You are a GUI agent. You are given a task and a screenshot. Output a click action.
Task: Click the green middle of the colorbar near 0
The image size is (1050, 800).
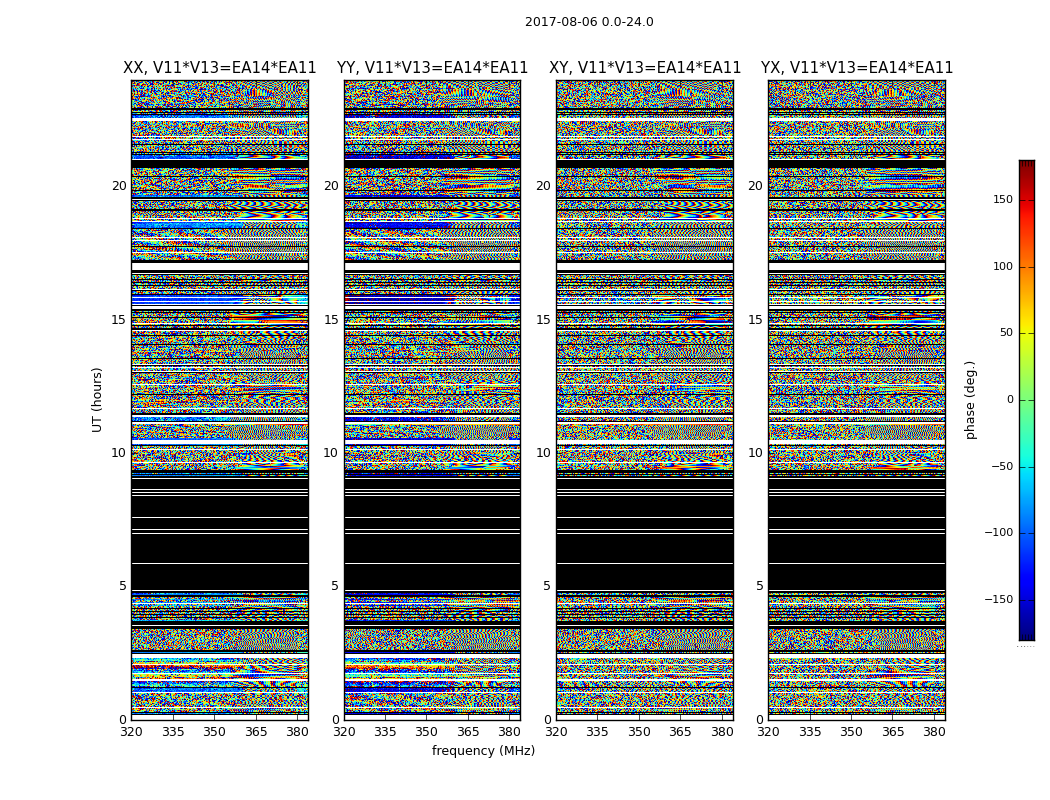click(1027, 400)
